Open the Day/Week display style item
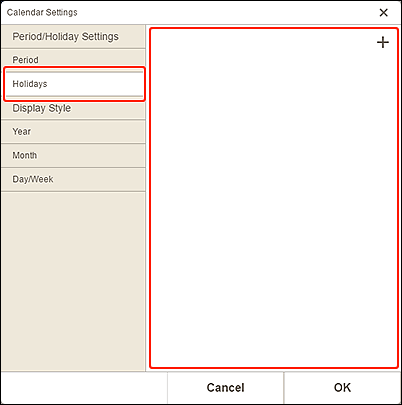The image size is (402, 405). (x=73, y=179)
